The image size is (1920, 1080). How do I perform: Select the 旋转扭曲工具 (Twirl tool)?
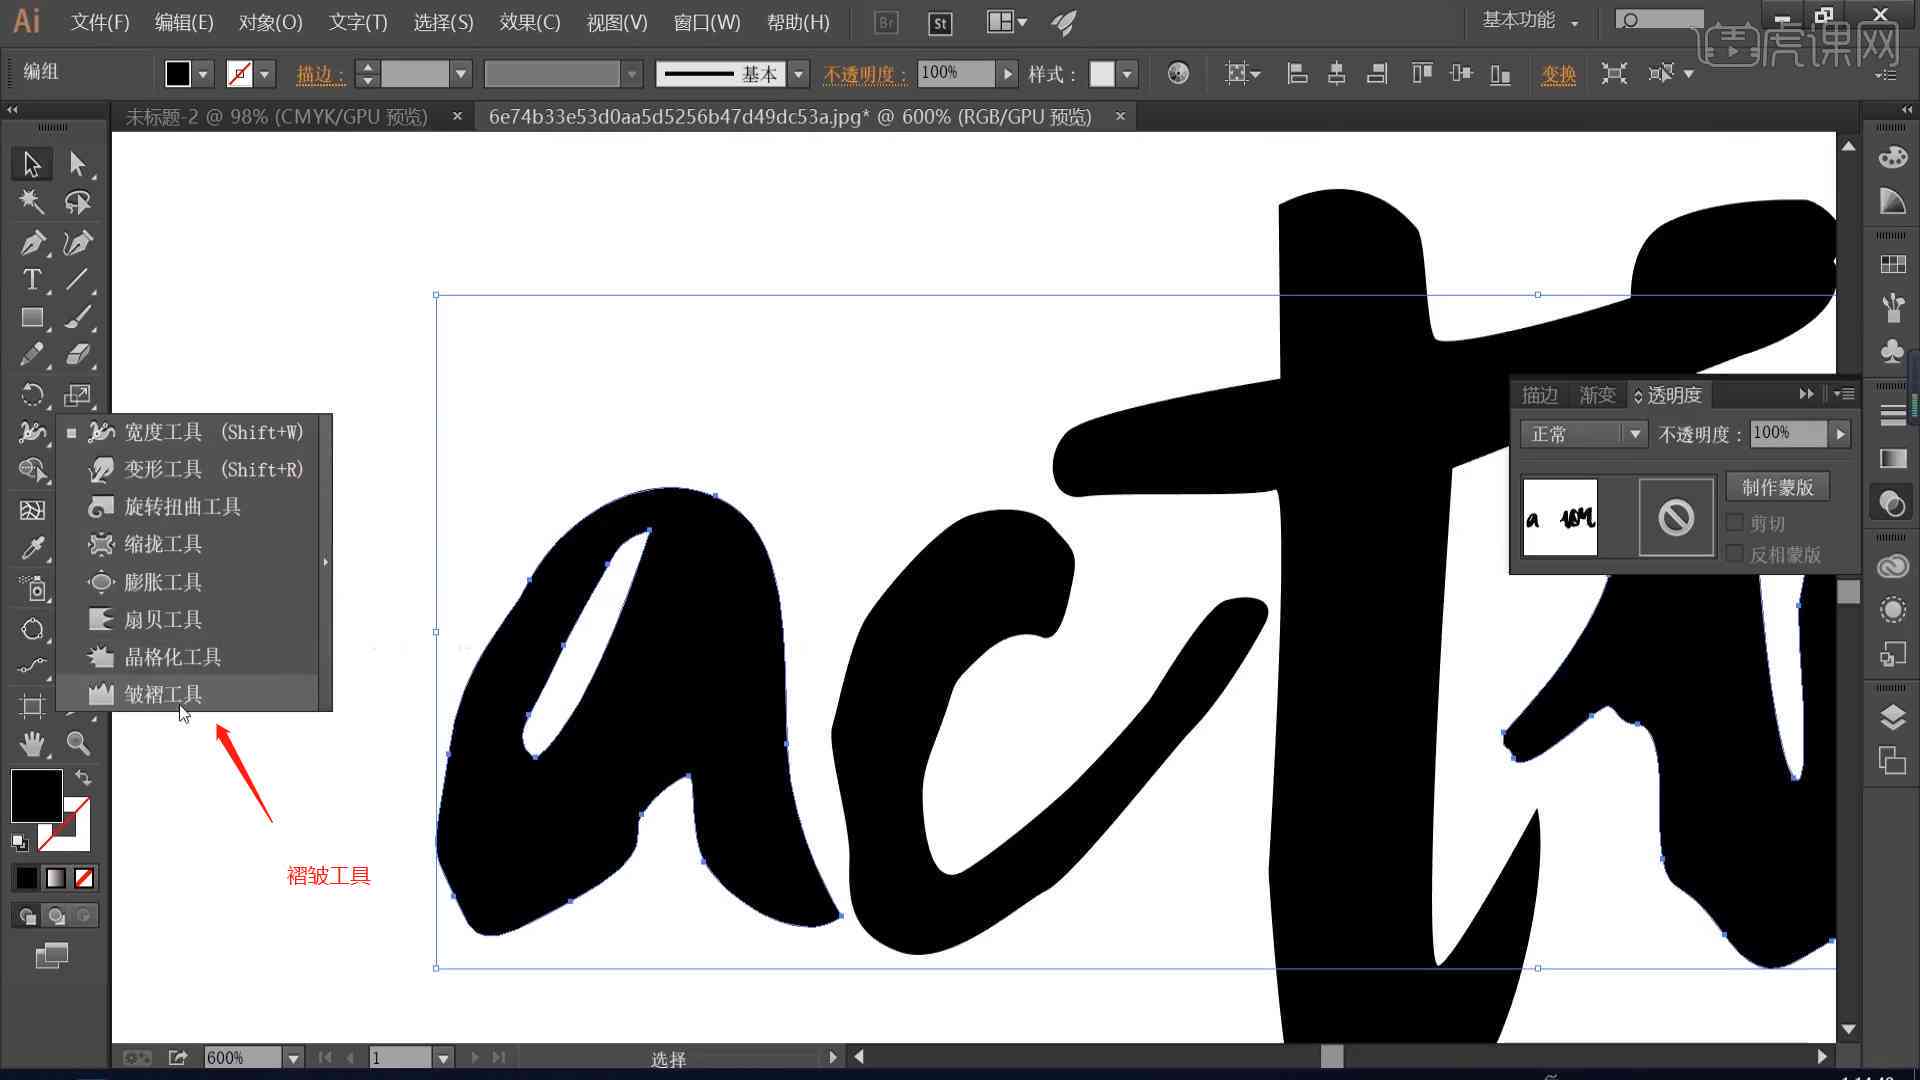coord(181,505)
